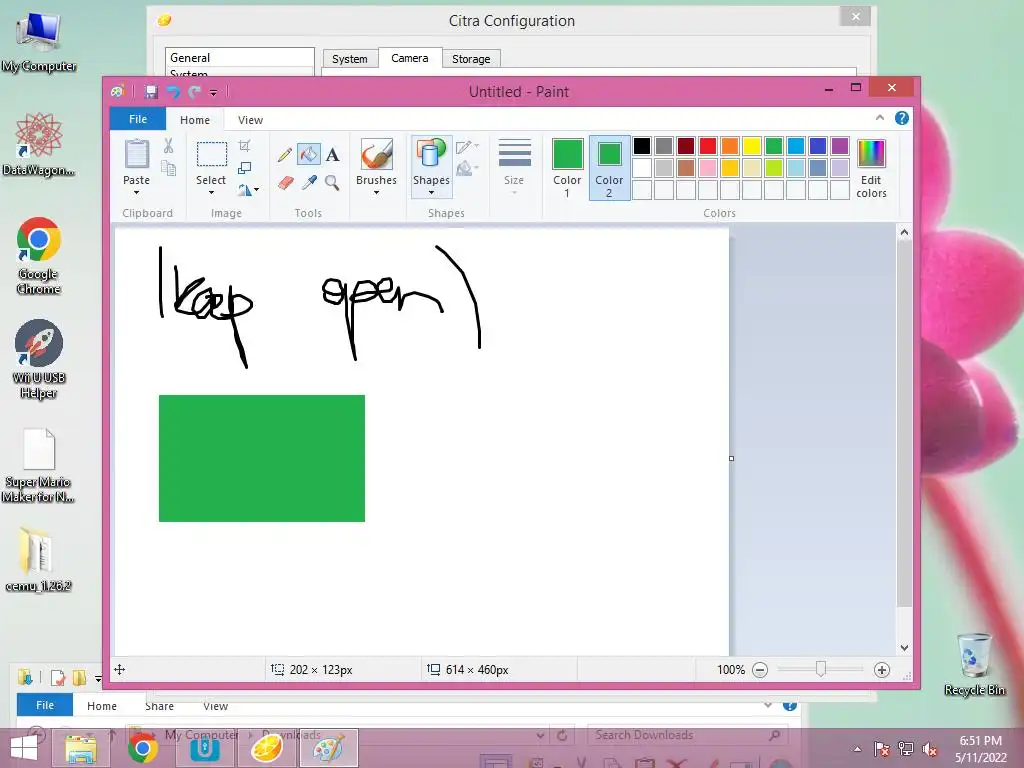
Task: Switch to the View tab in Paint
Action: coord(250,120)
